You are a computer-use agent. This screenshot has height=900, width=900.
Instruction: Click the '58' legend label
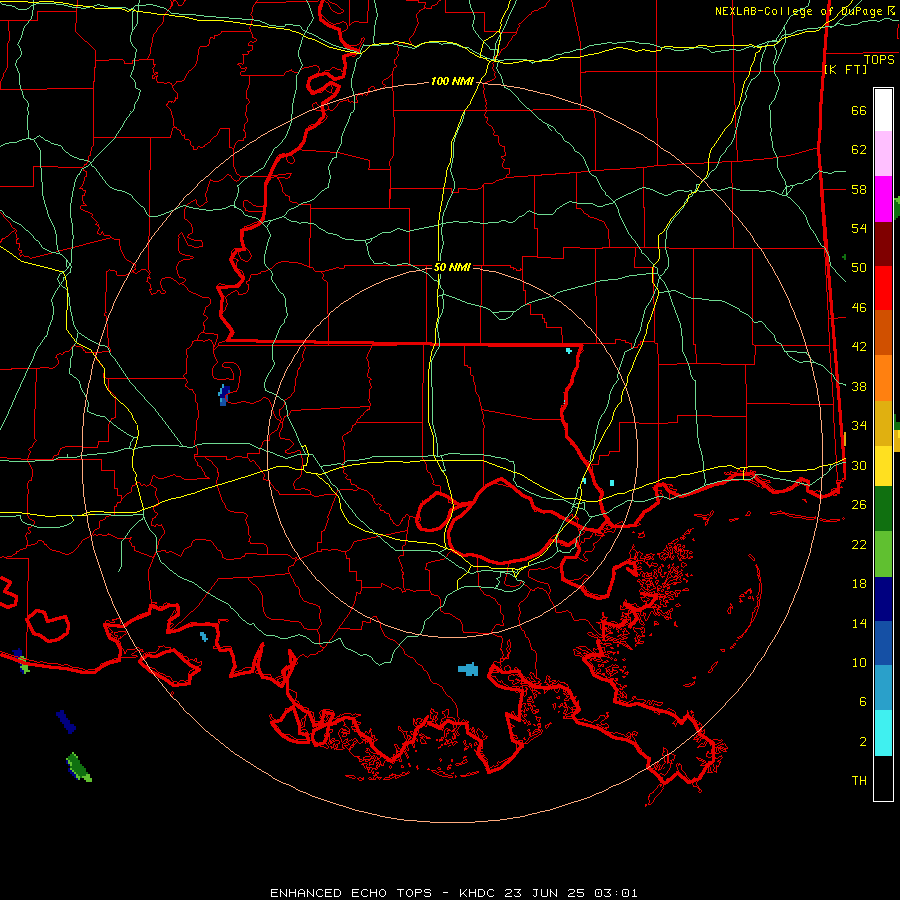[x=859, y=189]
